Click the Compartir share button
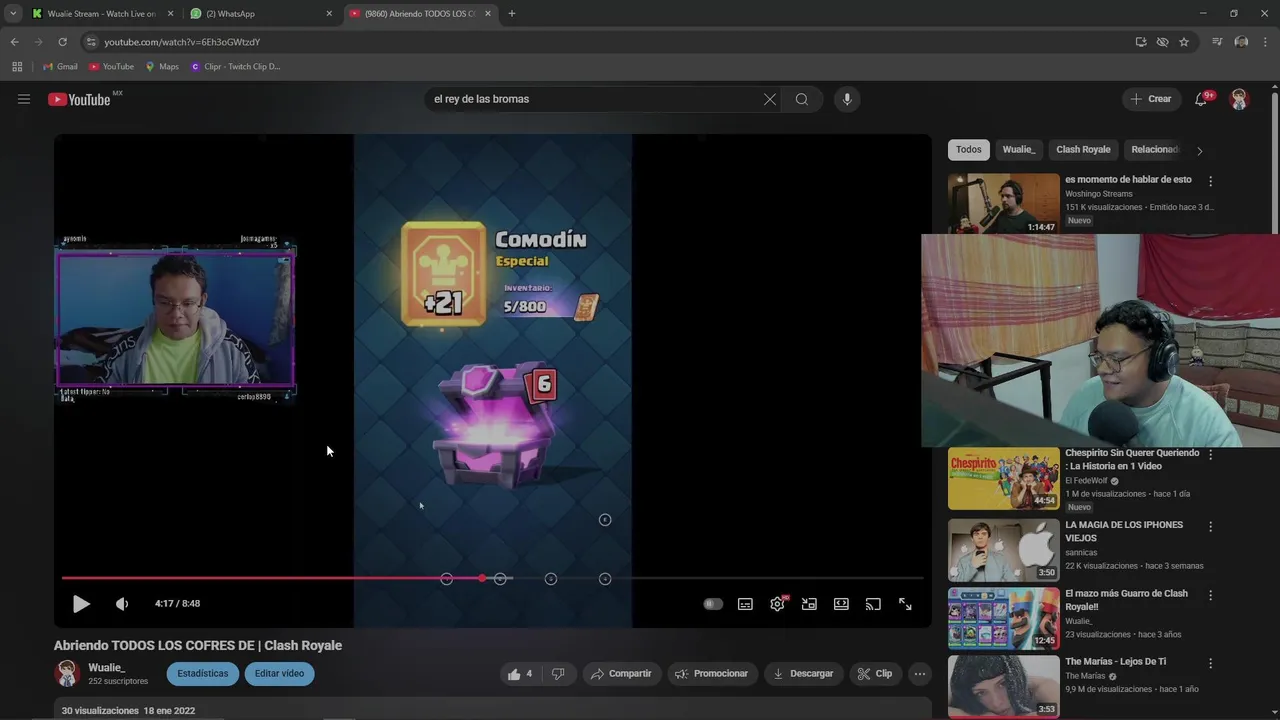This screenshot has height=720, width=1280. (621, 674)
